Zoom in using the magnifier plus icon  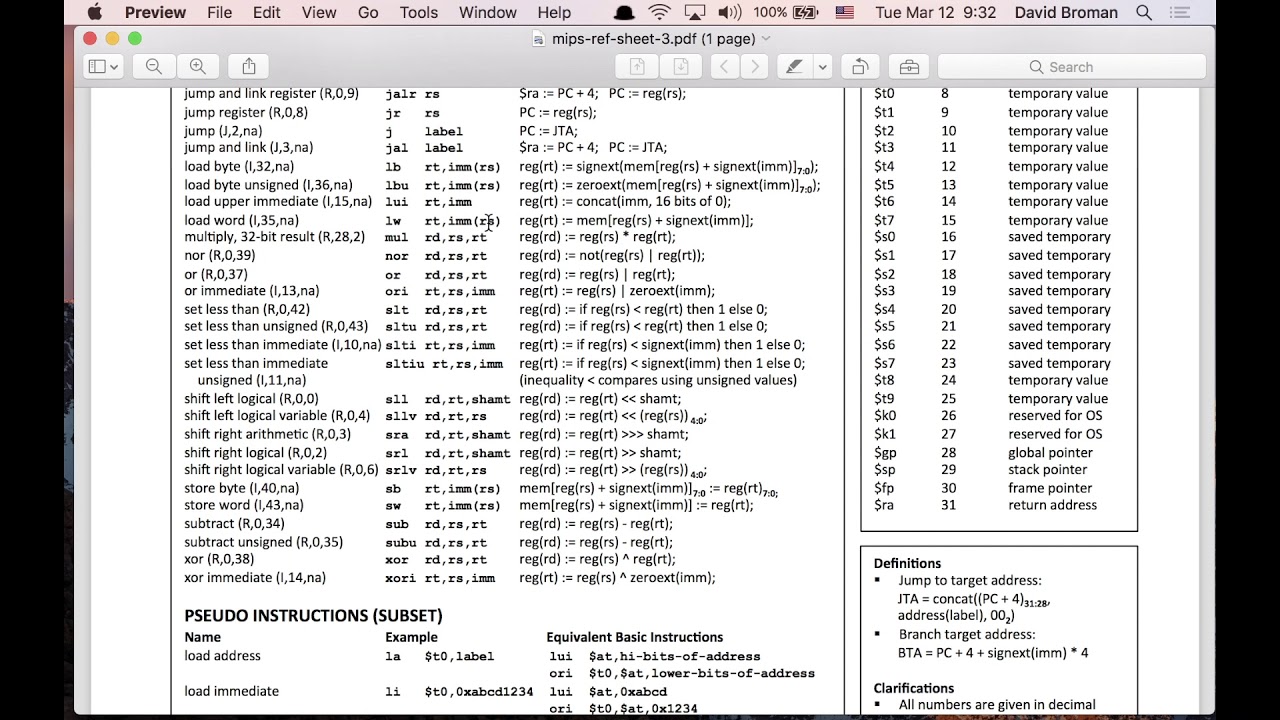(198, 67)
